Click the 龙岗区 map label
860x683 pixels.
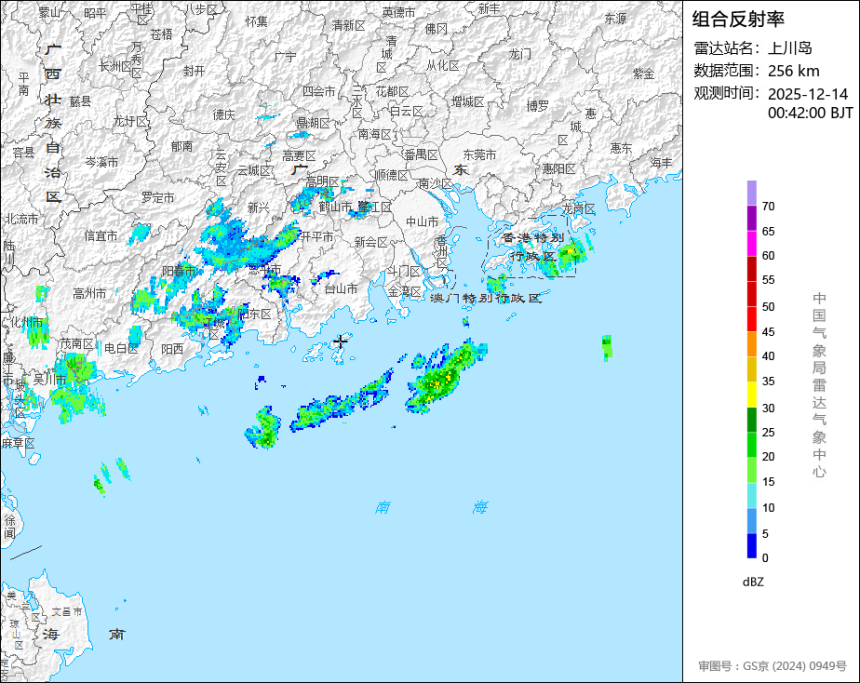click(x=579, y=208)
